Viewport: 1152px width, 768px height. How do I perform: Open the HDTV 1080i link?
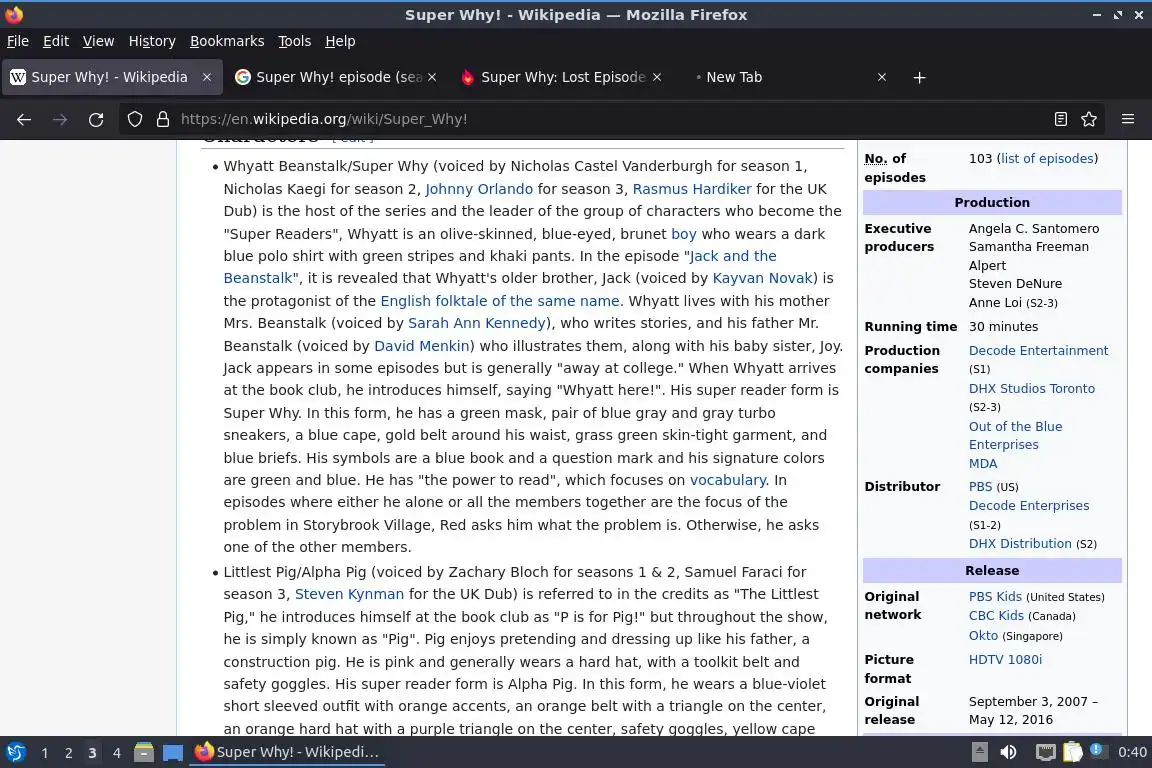coord(1005,660)
